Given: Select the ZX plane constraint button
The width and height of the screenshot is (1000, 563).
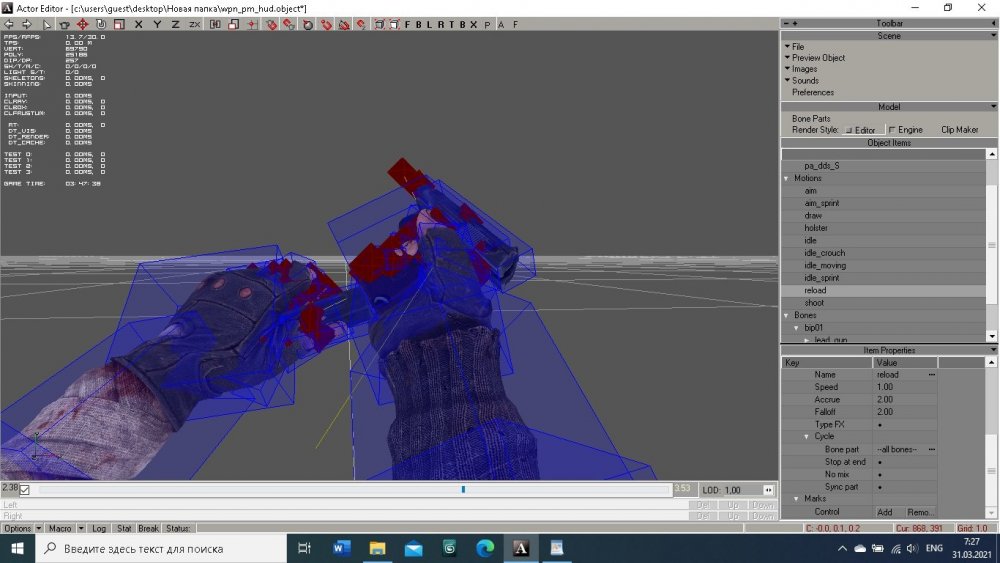Looking at the screenshot, I should point(194,24).
